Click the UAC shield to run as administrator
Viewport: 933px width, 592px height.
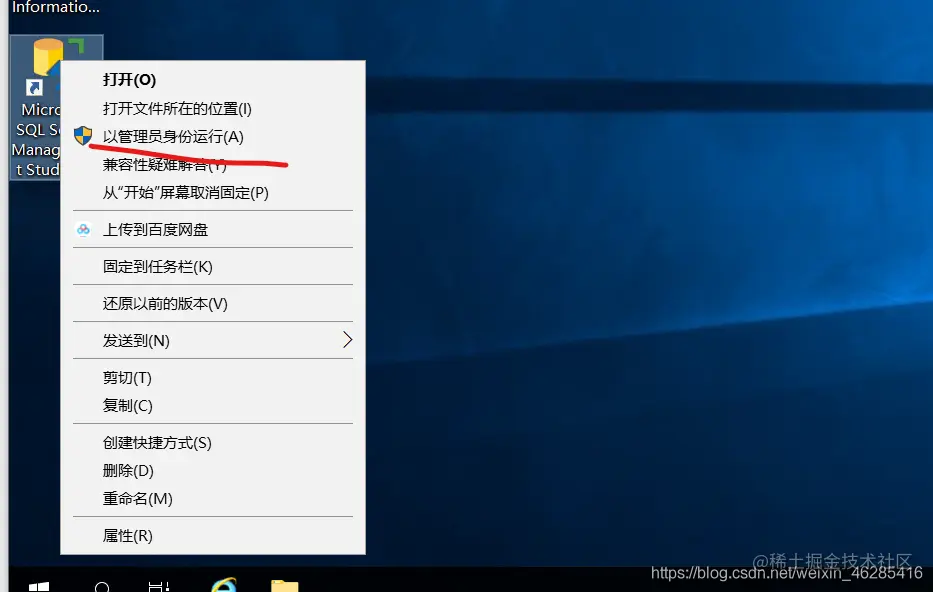tap(84, 135)
